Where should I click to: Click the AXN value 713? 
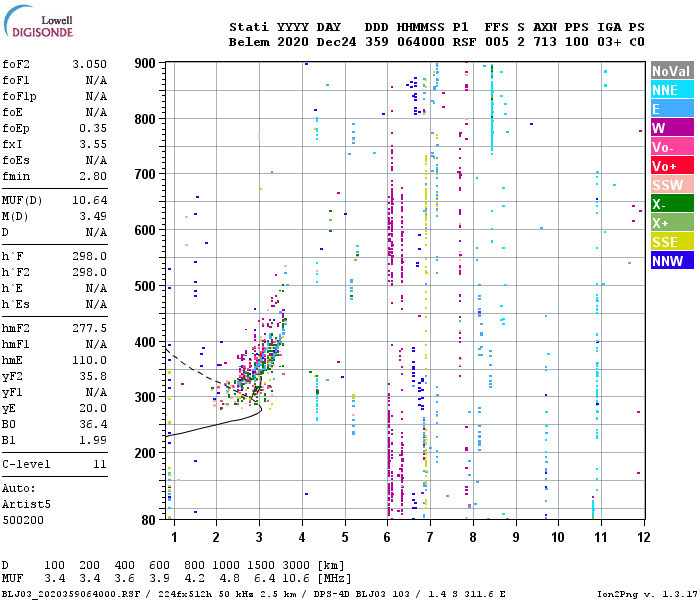coord(545,42)
